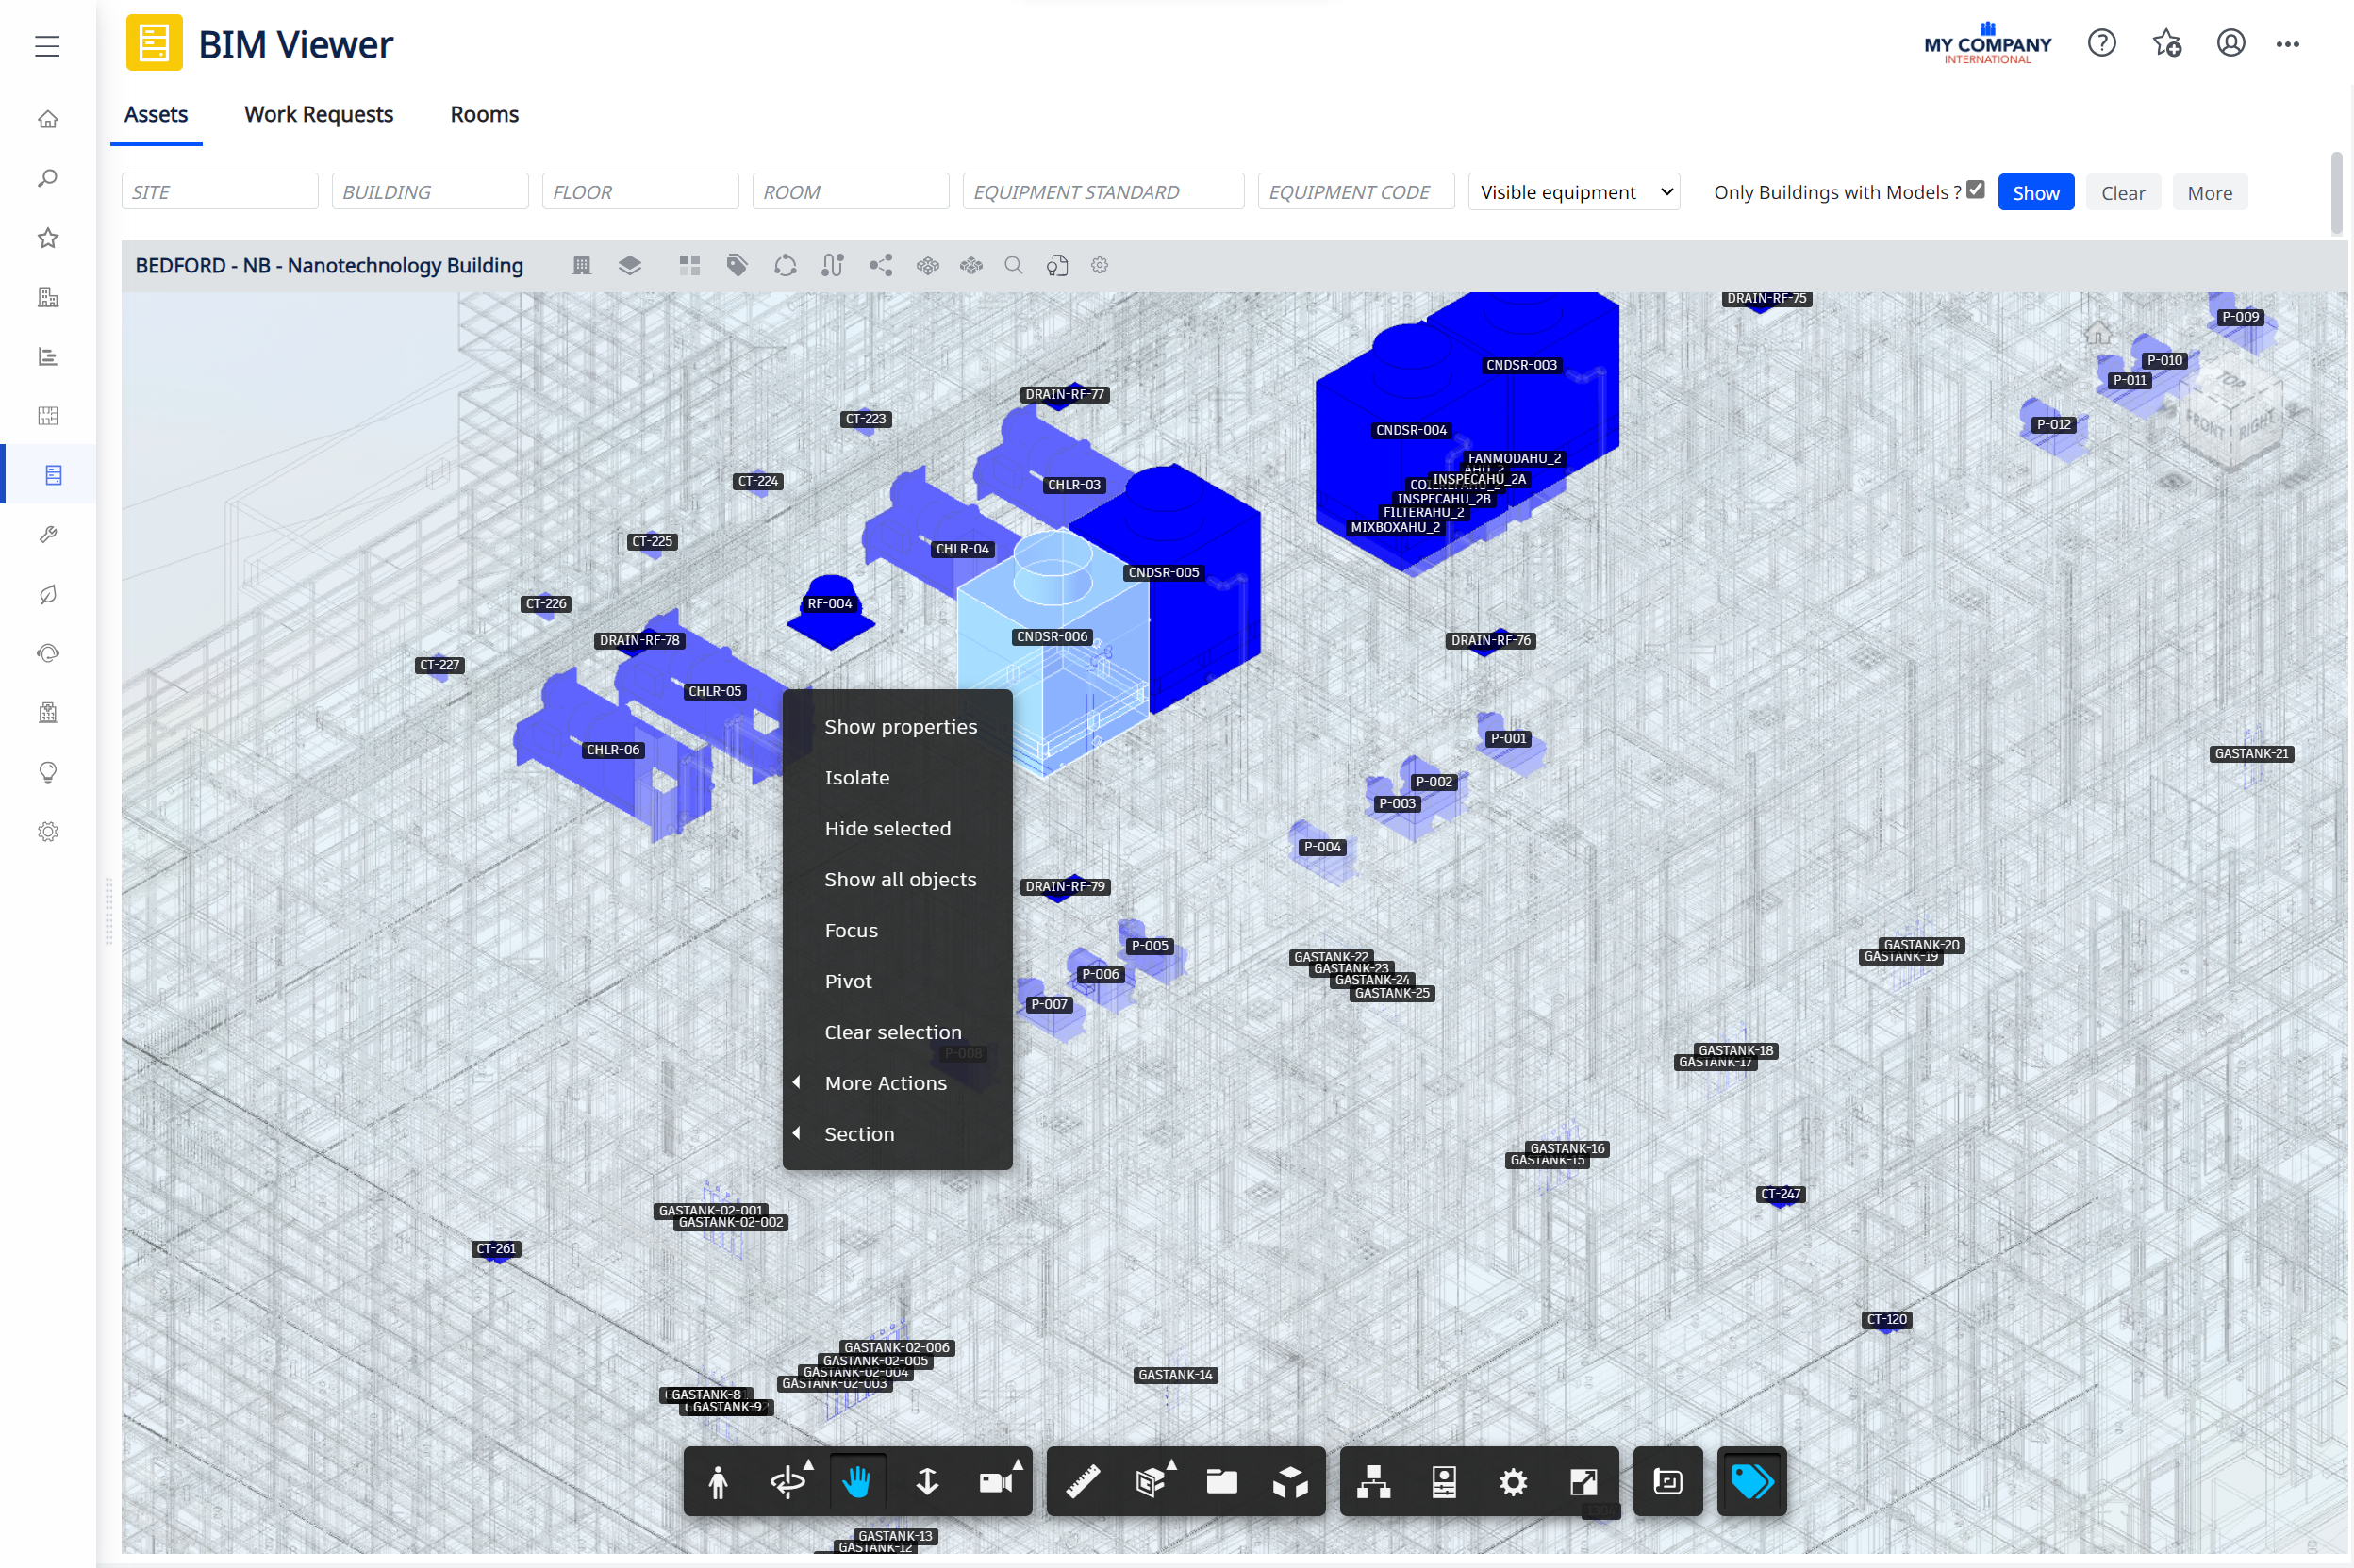Viewport: 2354px width, 1568px height.
Task: Expand the More Actions submenu
Action: click(x=885, y=1083)
